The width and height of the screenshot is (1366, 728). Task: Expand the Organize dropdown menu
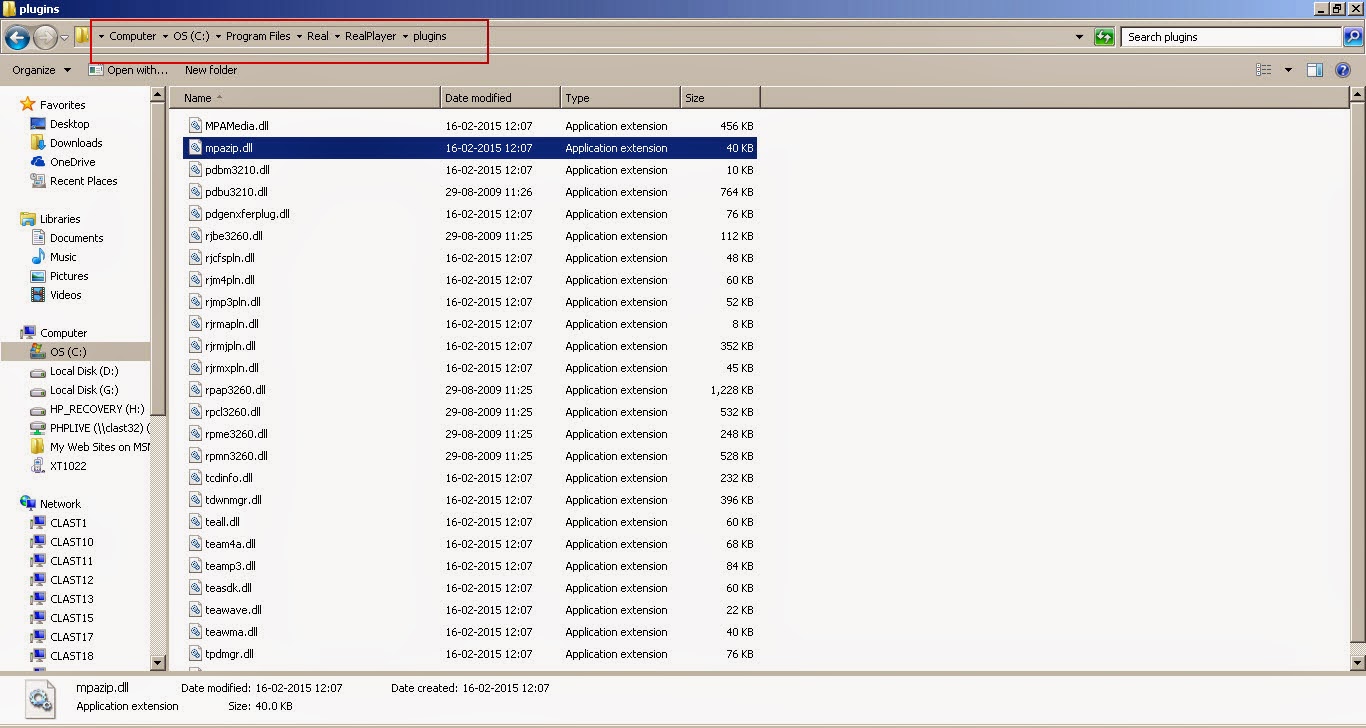click(x=42, y=70)
